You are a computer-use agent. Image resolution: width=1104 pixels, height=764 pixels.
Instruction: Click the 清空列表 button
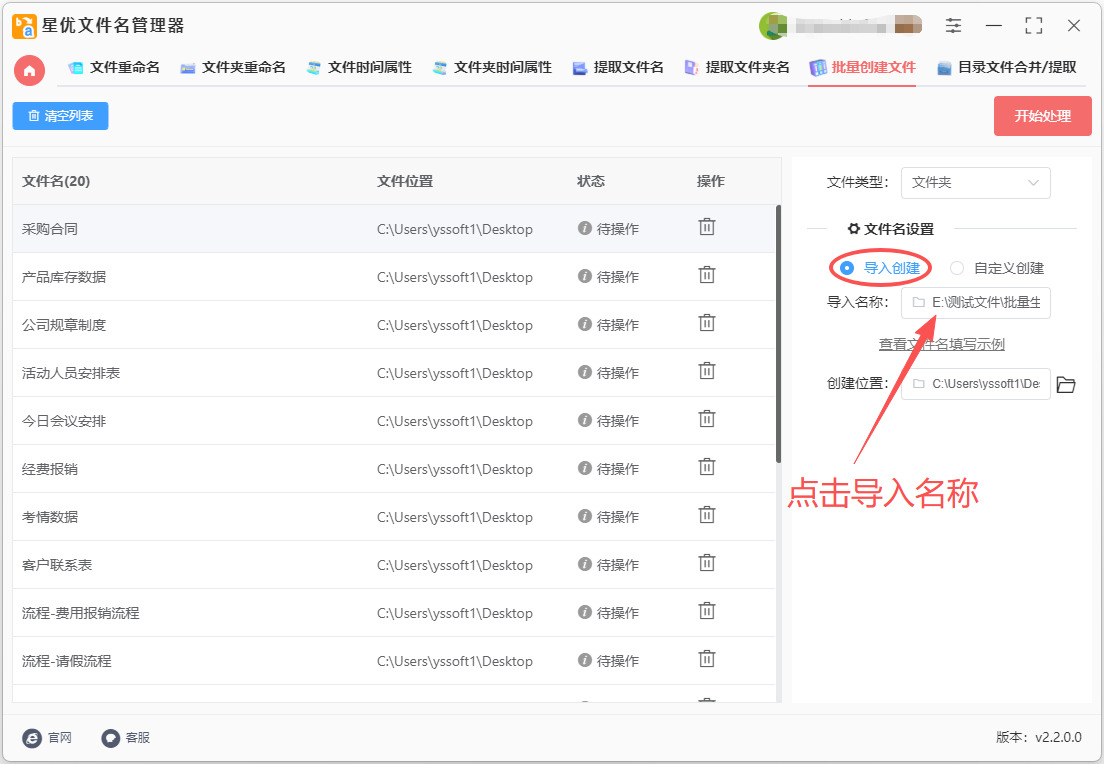pyautogui.click(x=61, y=116)
